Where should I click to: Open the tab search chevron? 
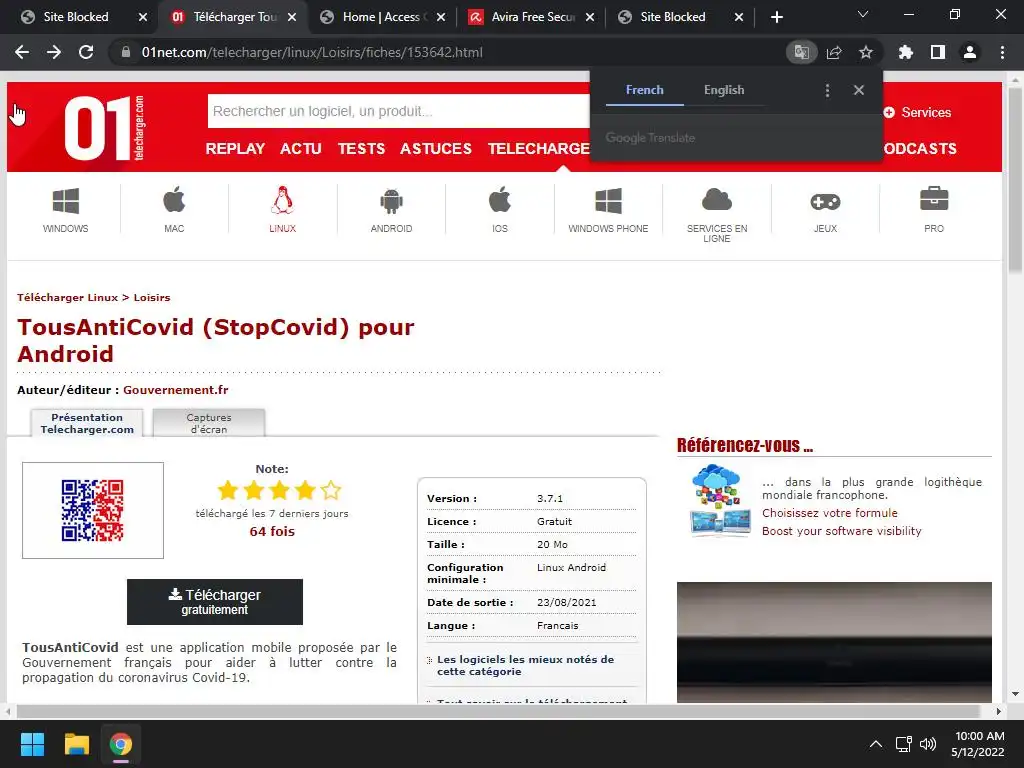coord(863,14)
